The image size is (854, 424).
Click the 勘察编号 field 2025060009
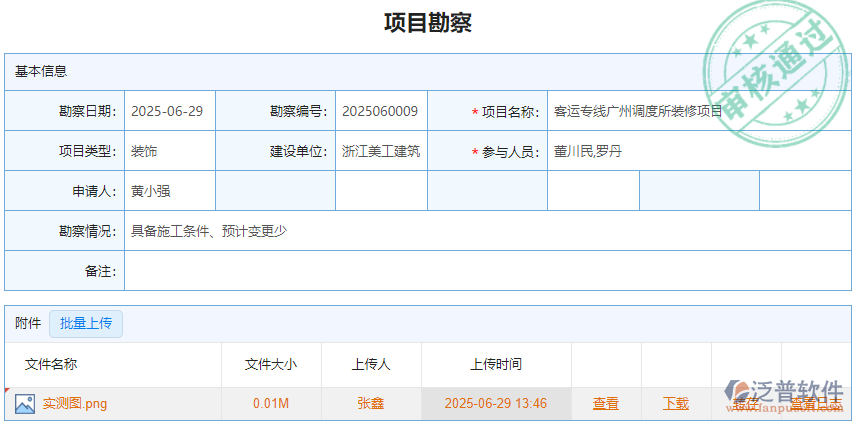pos(380,111)
